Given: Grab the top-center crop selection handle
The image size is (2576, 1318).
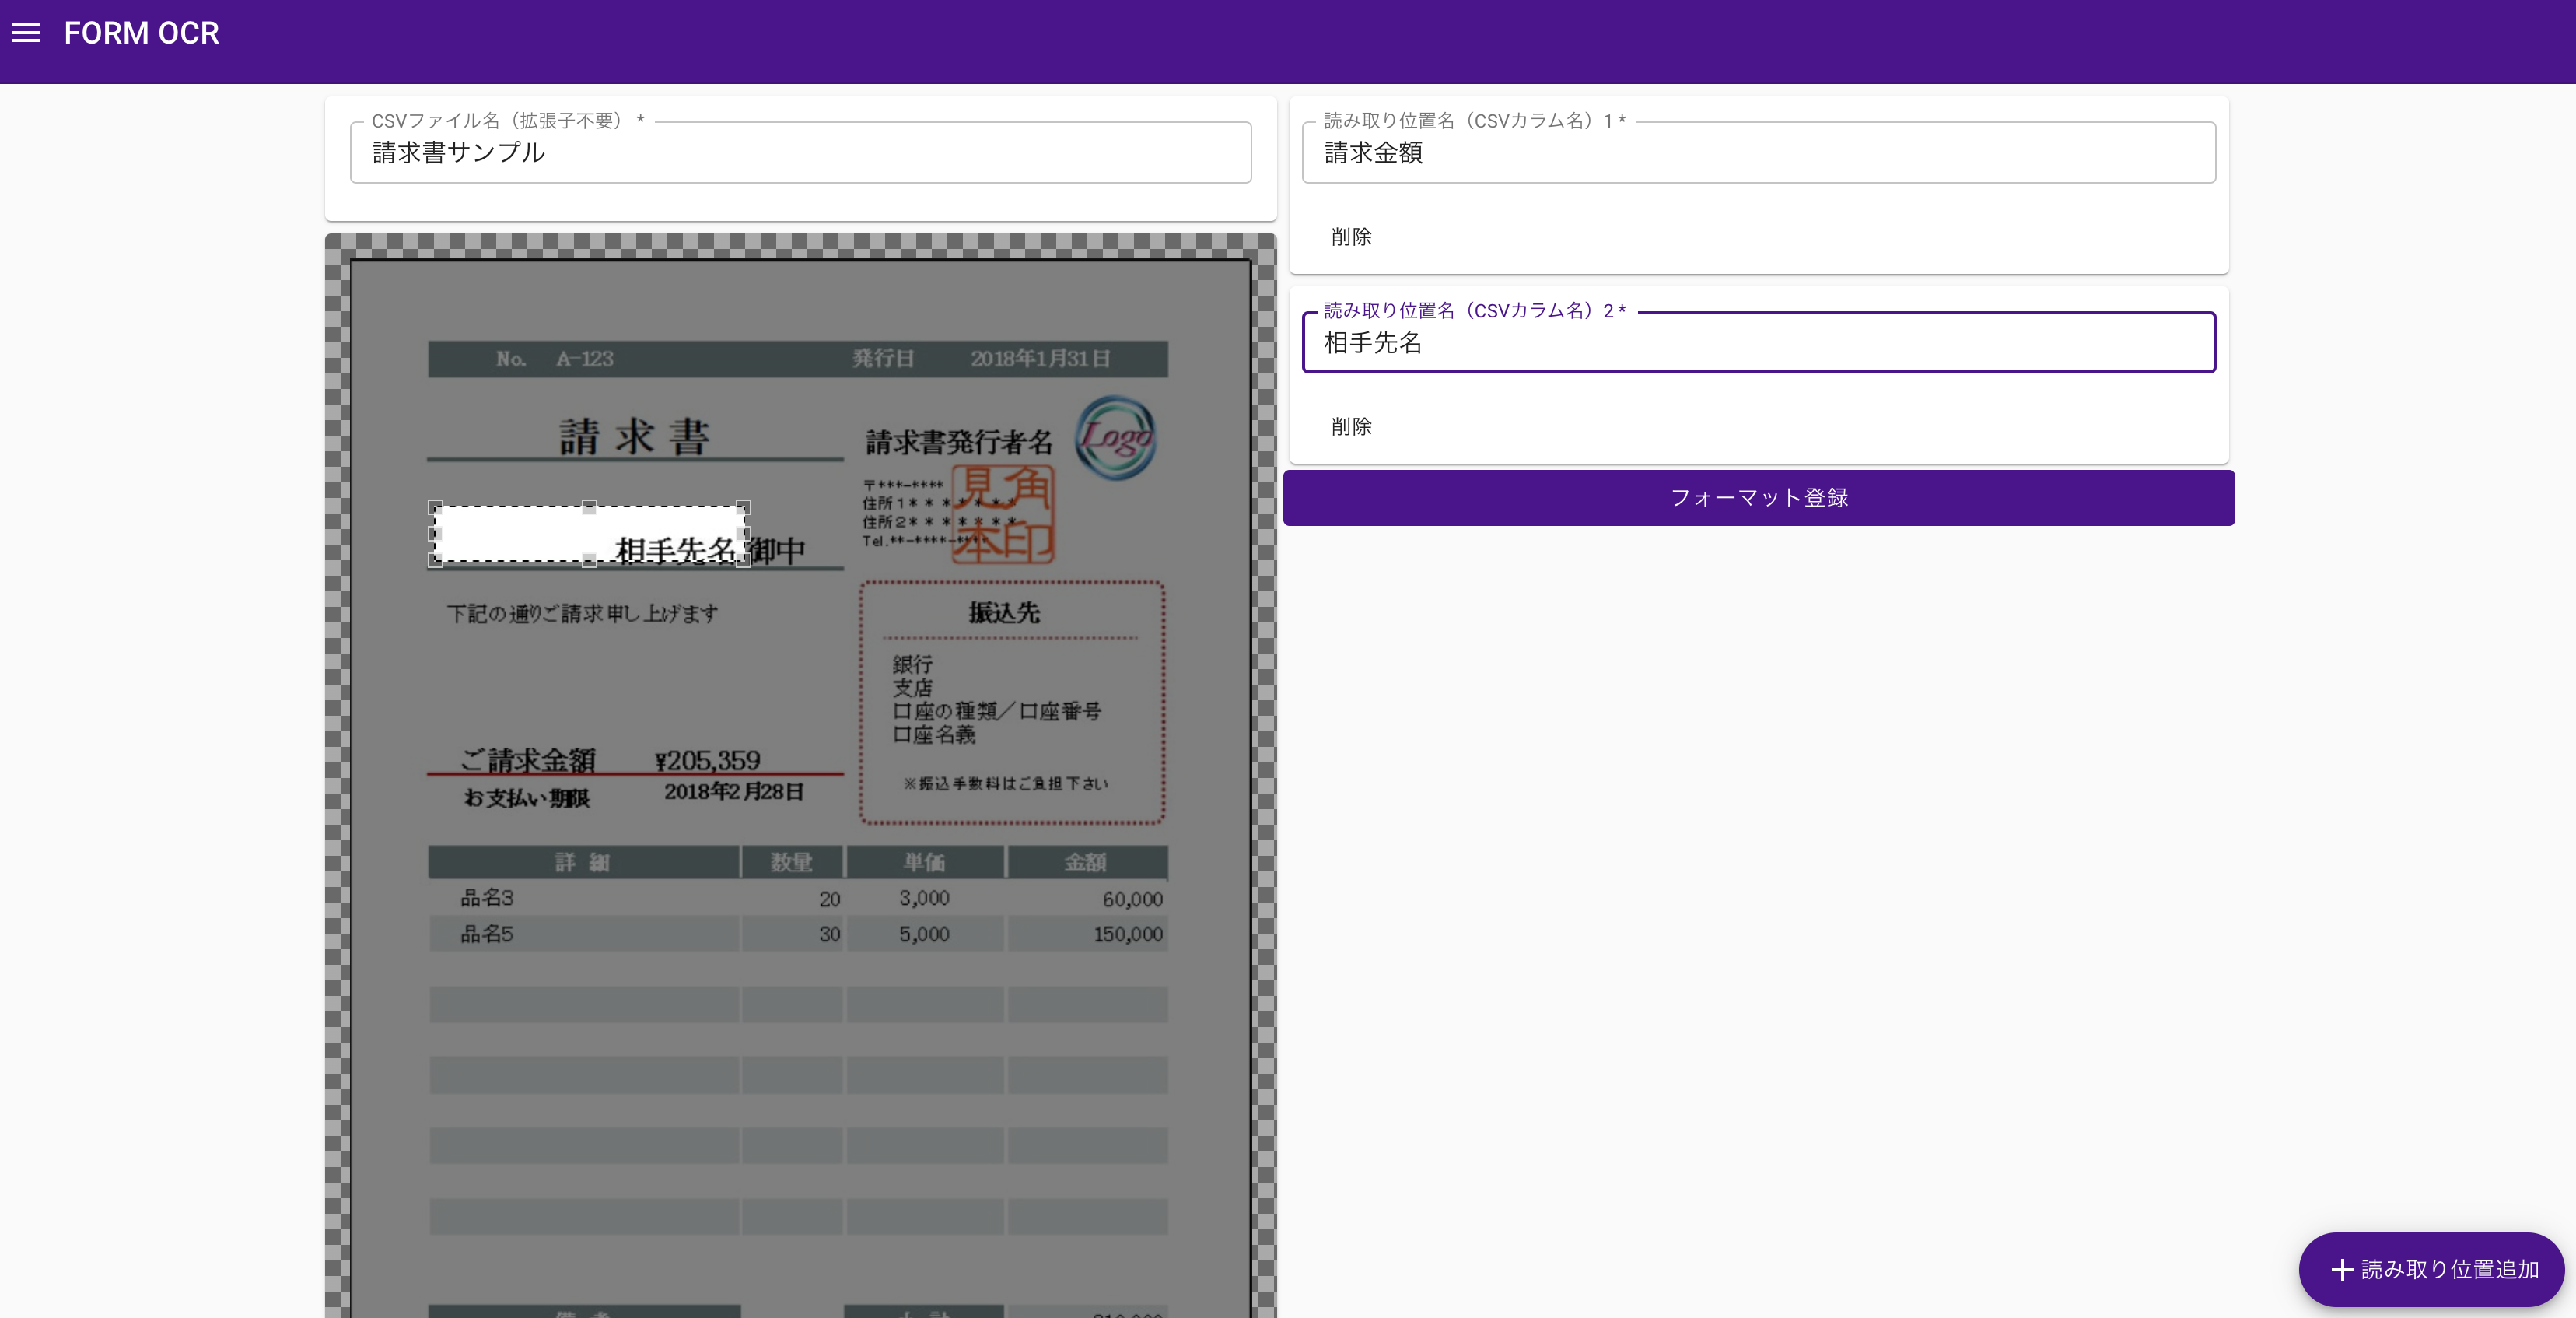Looking at the screenshot, I should coord(589,507).
